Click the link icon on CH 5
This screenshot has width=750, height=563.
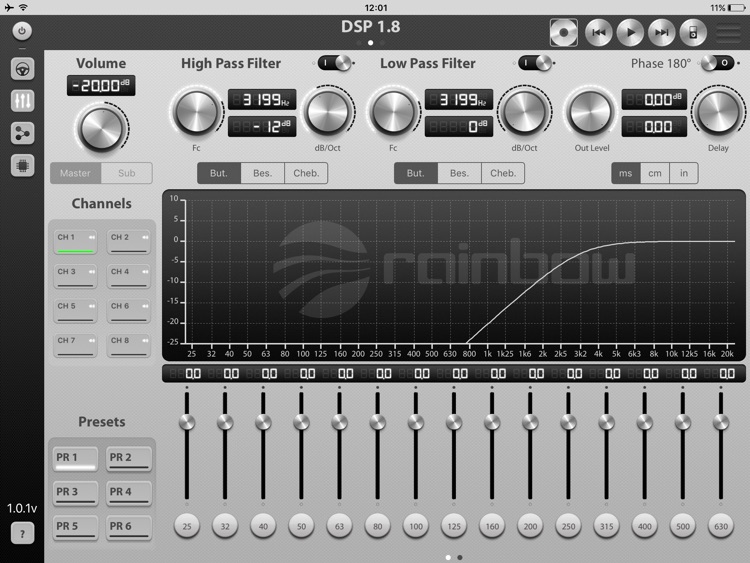92,306
